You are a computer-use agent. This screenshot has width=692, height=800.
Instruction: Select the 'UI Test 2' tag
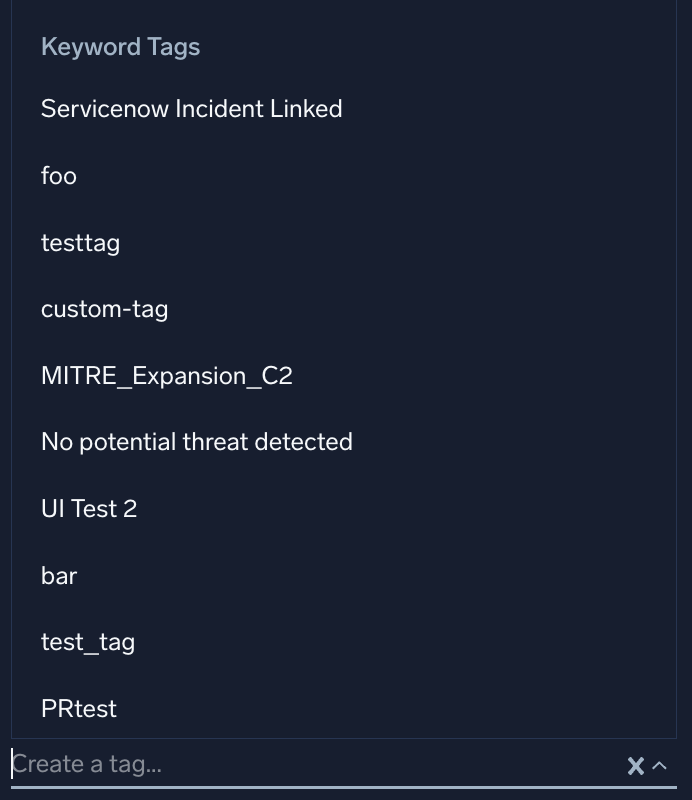pos(89,509)
